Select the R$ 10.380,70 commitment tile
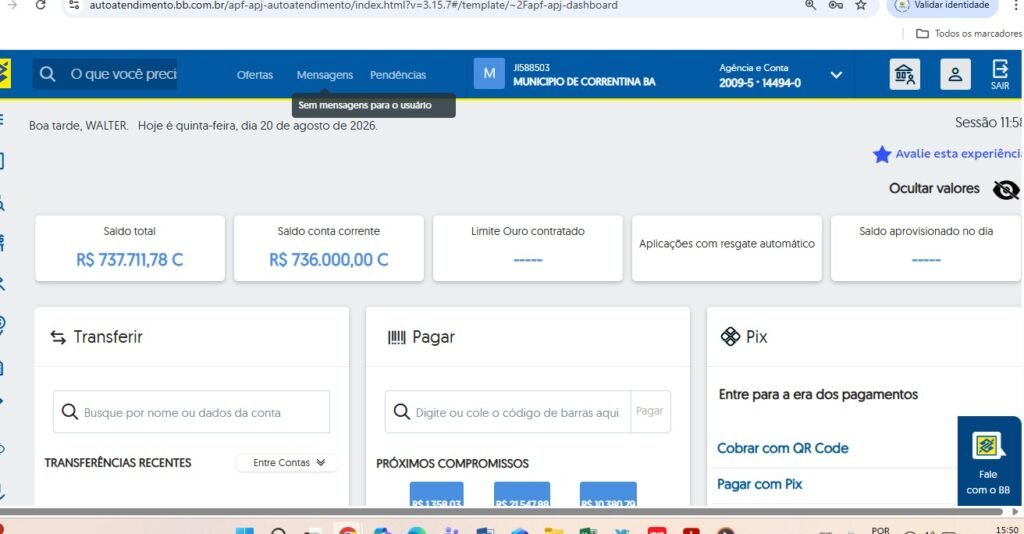The height and width of the screenshot is (534, 1024). [x=608, y=495]
